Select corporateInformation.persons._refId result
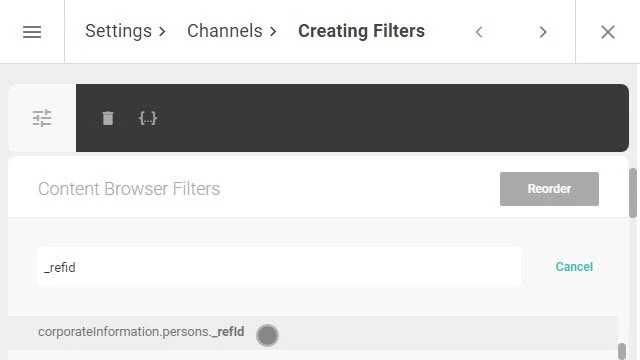Viewport: 640px width, 360px height. click(313, 333)
